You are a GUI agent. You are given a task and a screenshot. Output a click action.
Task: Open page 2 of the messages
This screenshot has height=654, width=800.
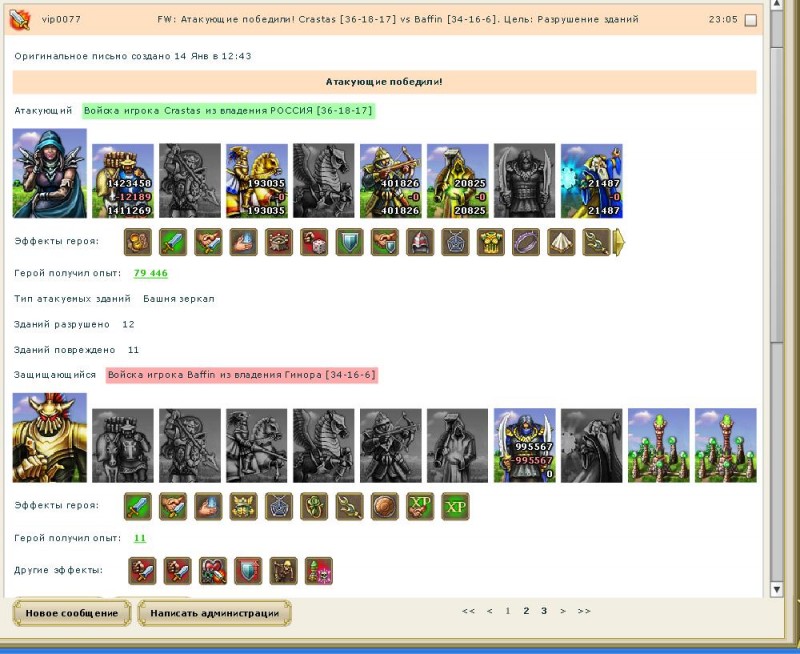click(x=526, y=611)
